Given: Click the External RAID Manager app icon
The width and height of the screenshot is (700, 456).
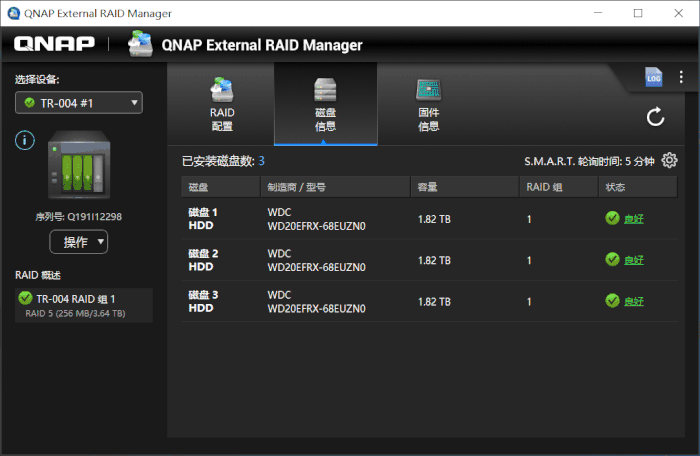Looking at the screenshot, I should 140,43.
